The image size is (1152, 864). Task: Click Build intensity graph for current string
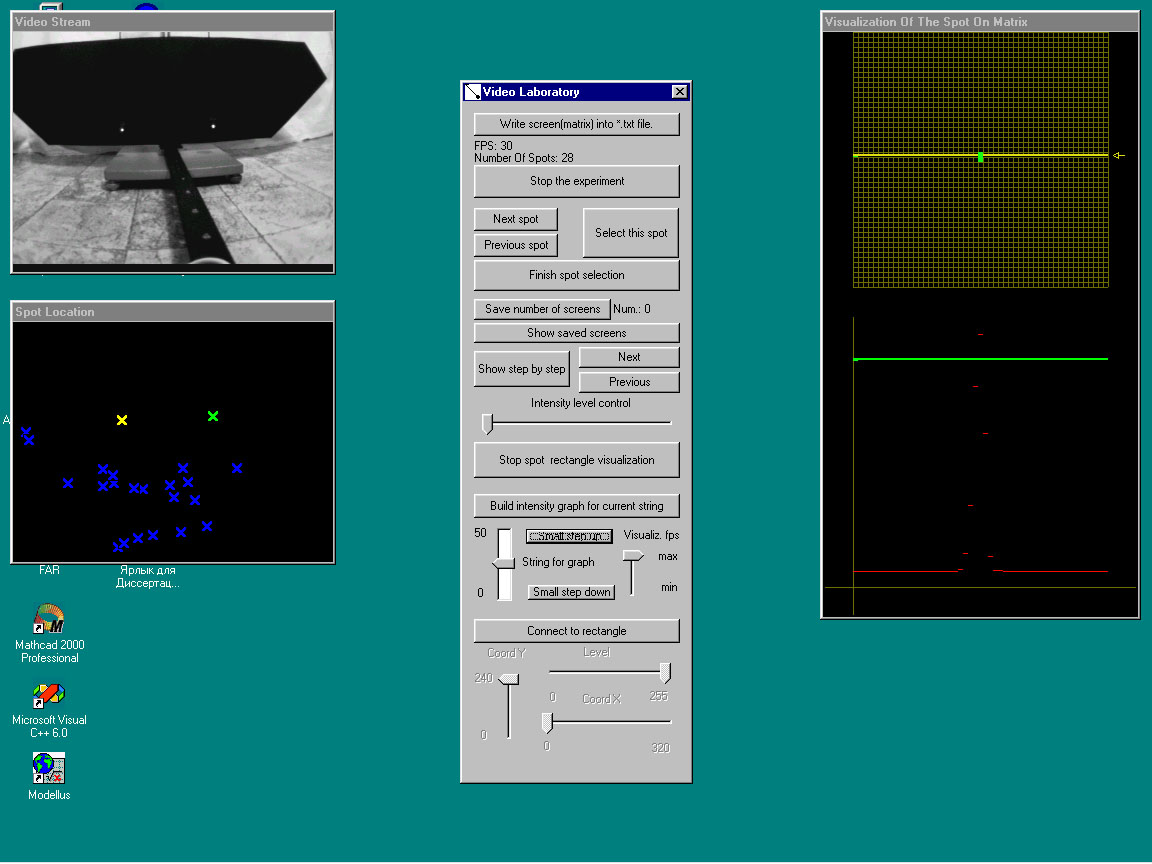coord(576,506)
